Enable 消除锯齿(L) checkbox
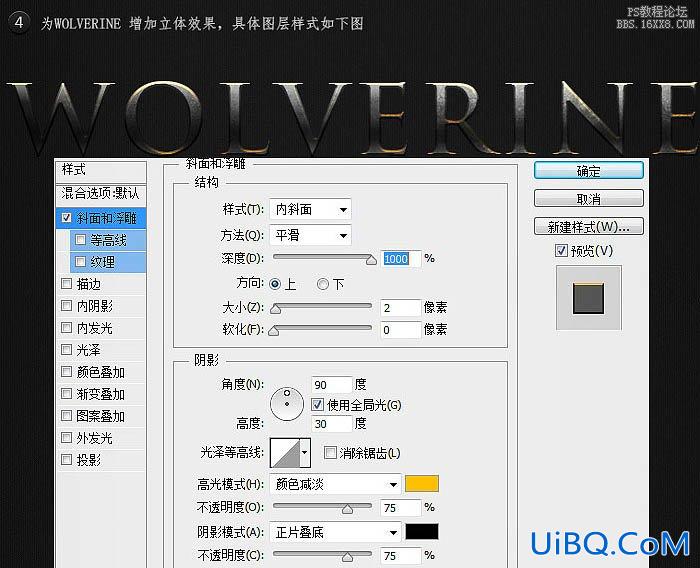 tap(330, 452)
